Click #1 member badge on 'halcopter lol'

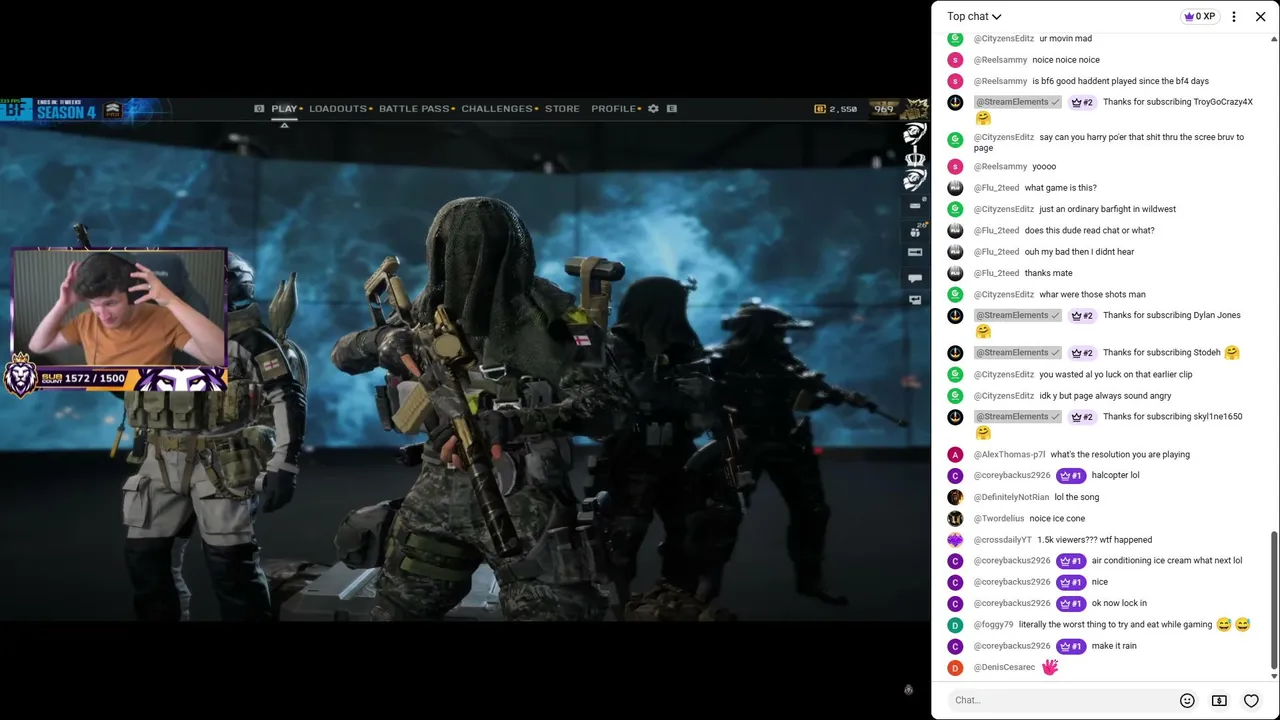point(1070,476)
